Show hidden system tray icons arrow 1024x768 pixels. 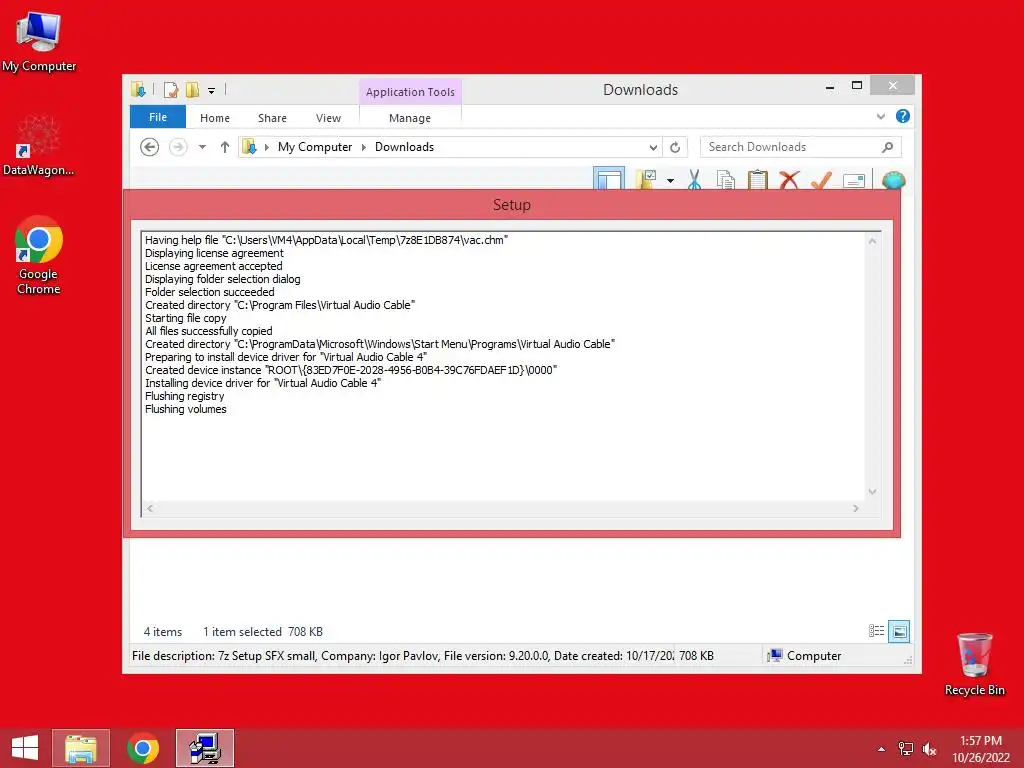coord(882,749)
